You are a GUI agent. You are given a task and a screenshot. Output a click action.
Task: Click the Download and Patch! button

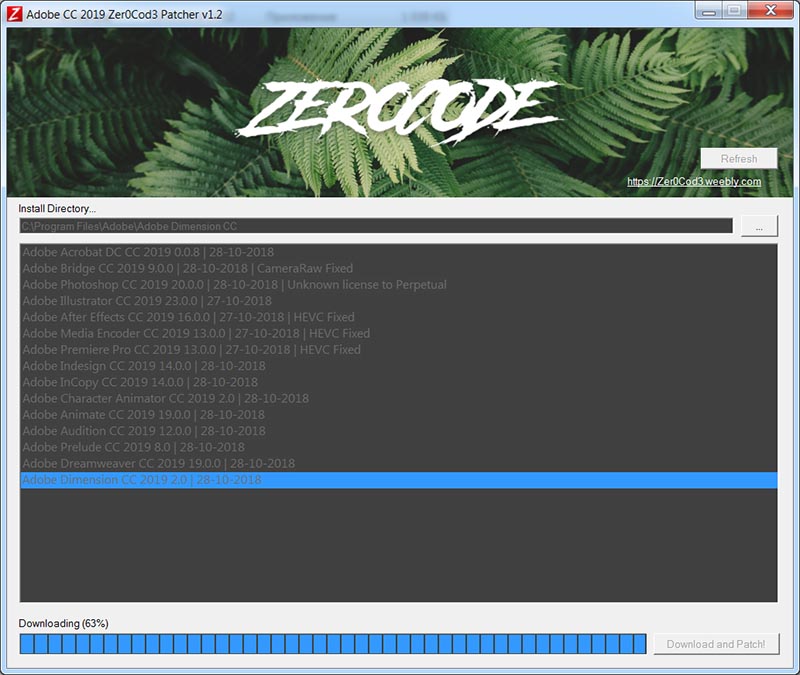coord(716,644)
